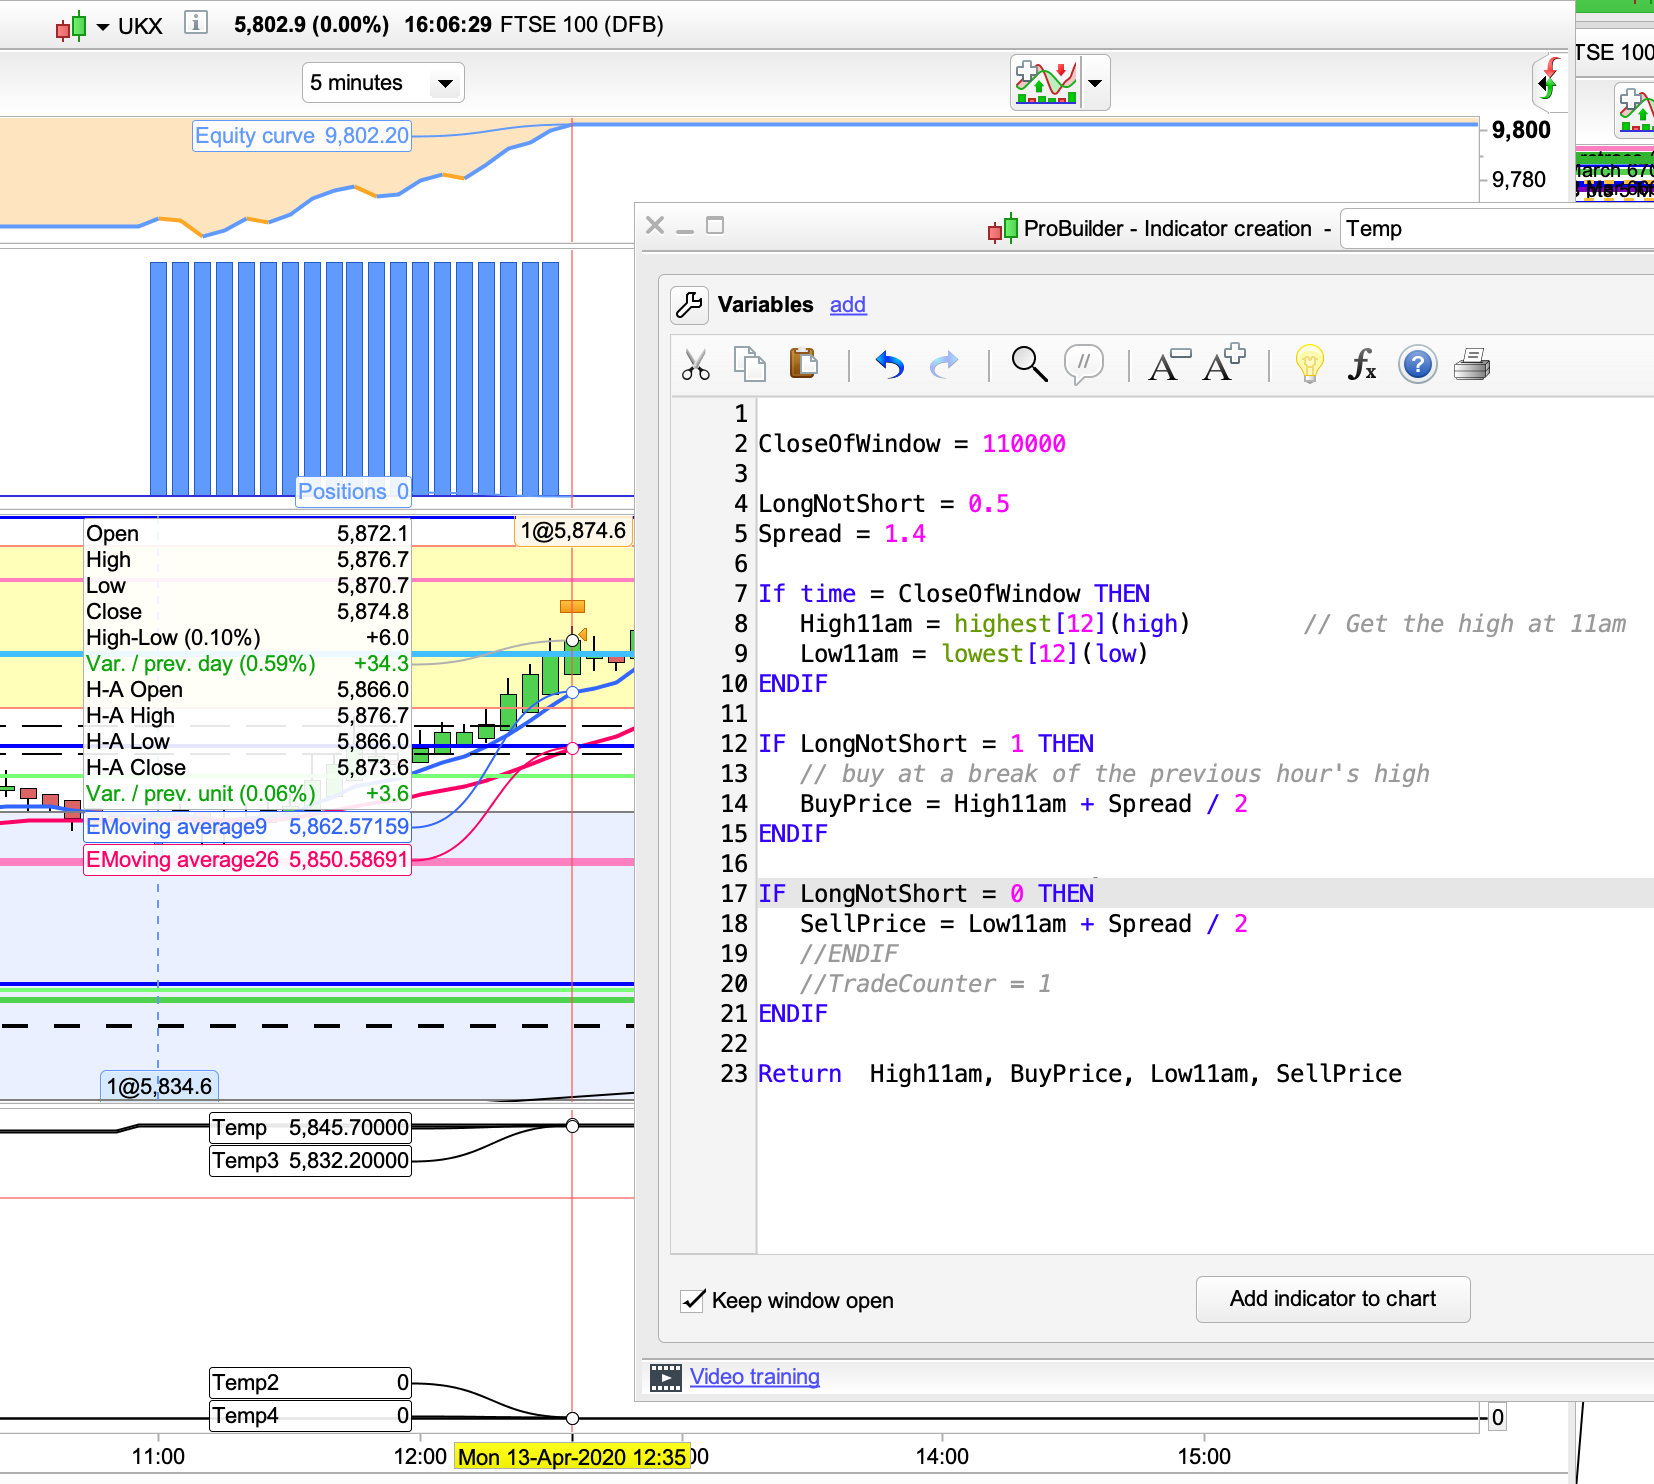This screenshot has width=1654, height=1484.
Task: Click the Copy icon in editor toolbar
Action: click(749, 365)
